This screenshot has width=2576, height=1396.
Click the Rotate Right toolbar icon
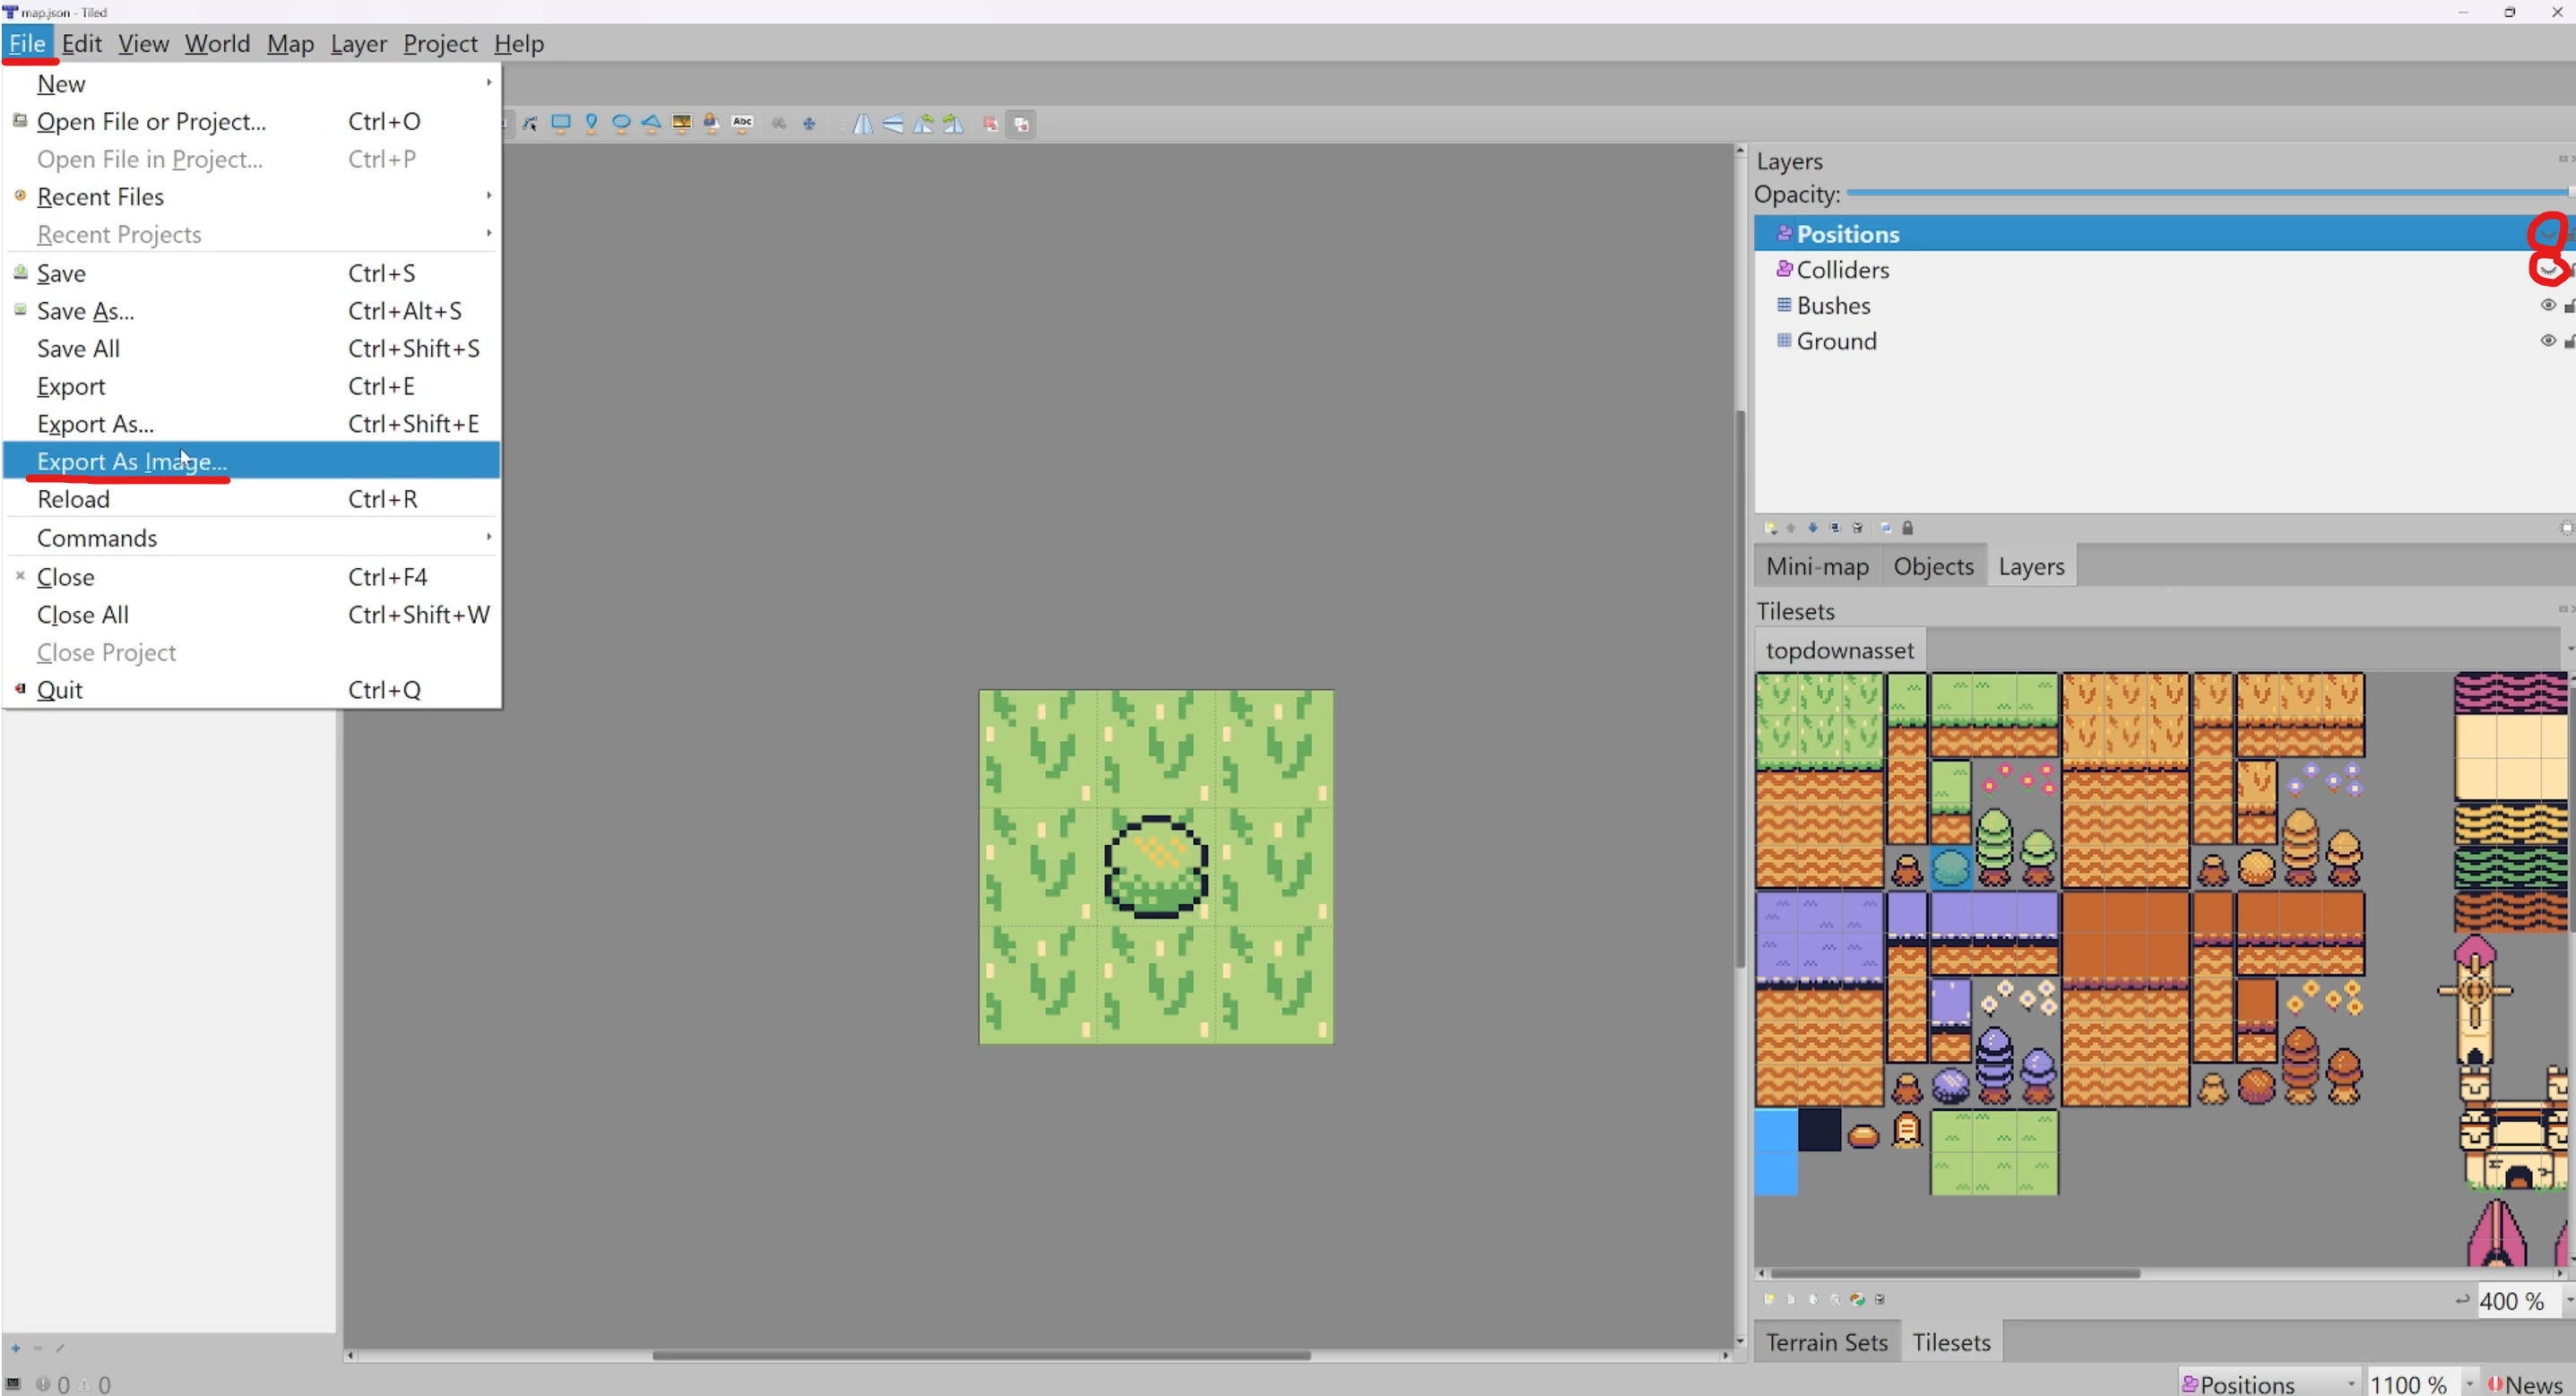pyautogui.click(x=953, y=123)
